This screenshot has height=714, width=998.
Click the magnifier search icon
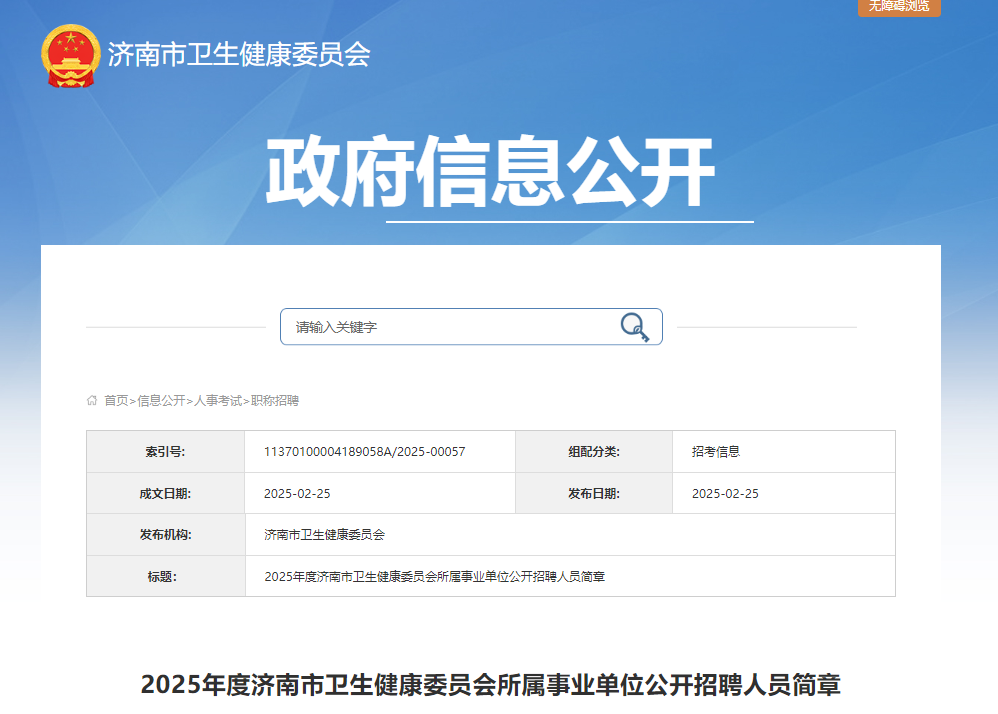point(634,327)
